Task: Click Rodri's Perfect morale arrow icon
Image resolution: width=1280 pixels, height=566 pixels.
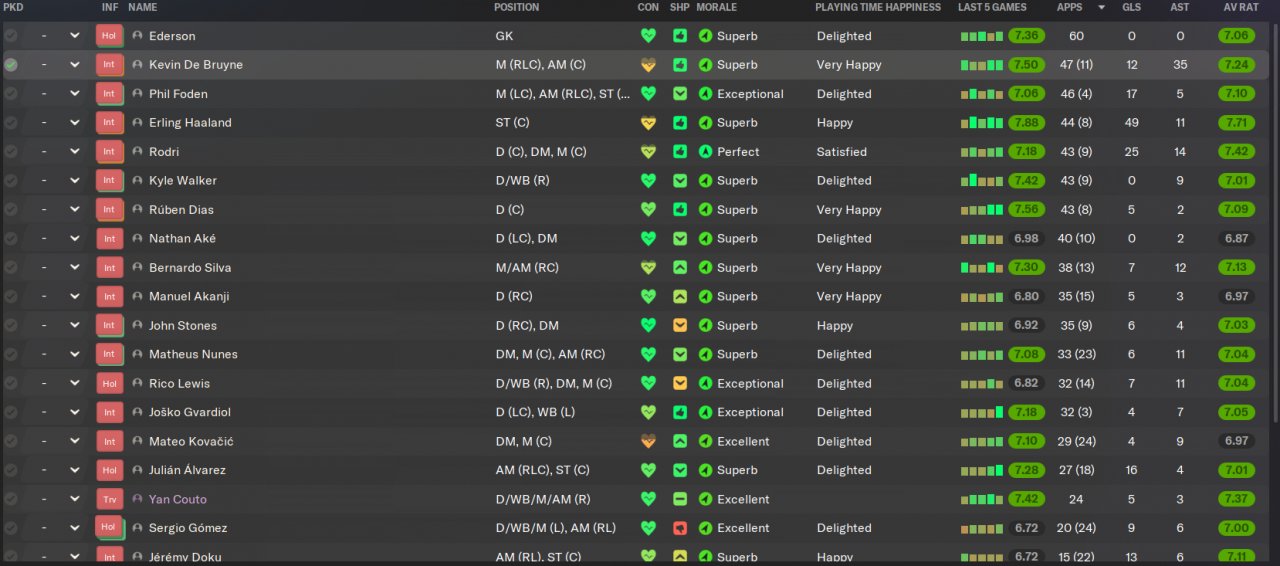Action: [705, 152]
